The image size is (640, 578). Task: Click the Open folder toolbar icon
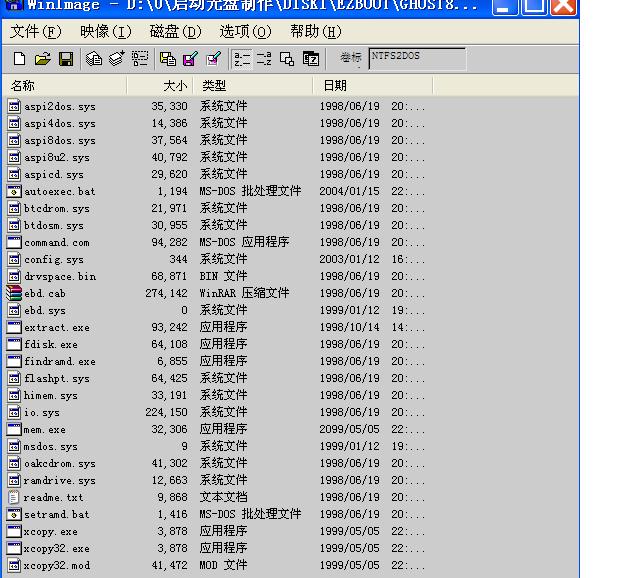[43, 59]
